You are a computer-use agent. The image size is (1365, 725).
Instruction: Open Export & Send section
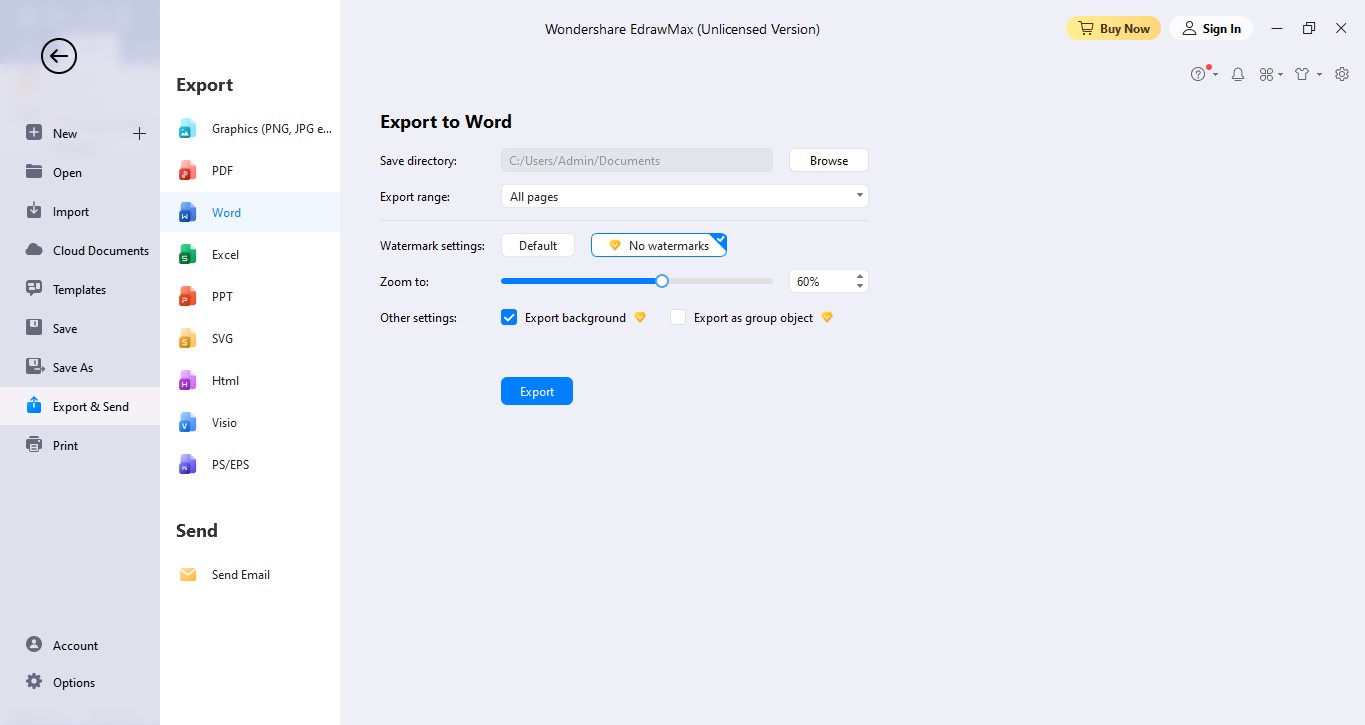80,406
